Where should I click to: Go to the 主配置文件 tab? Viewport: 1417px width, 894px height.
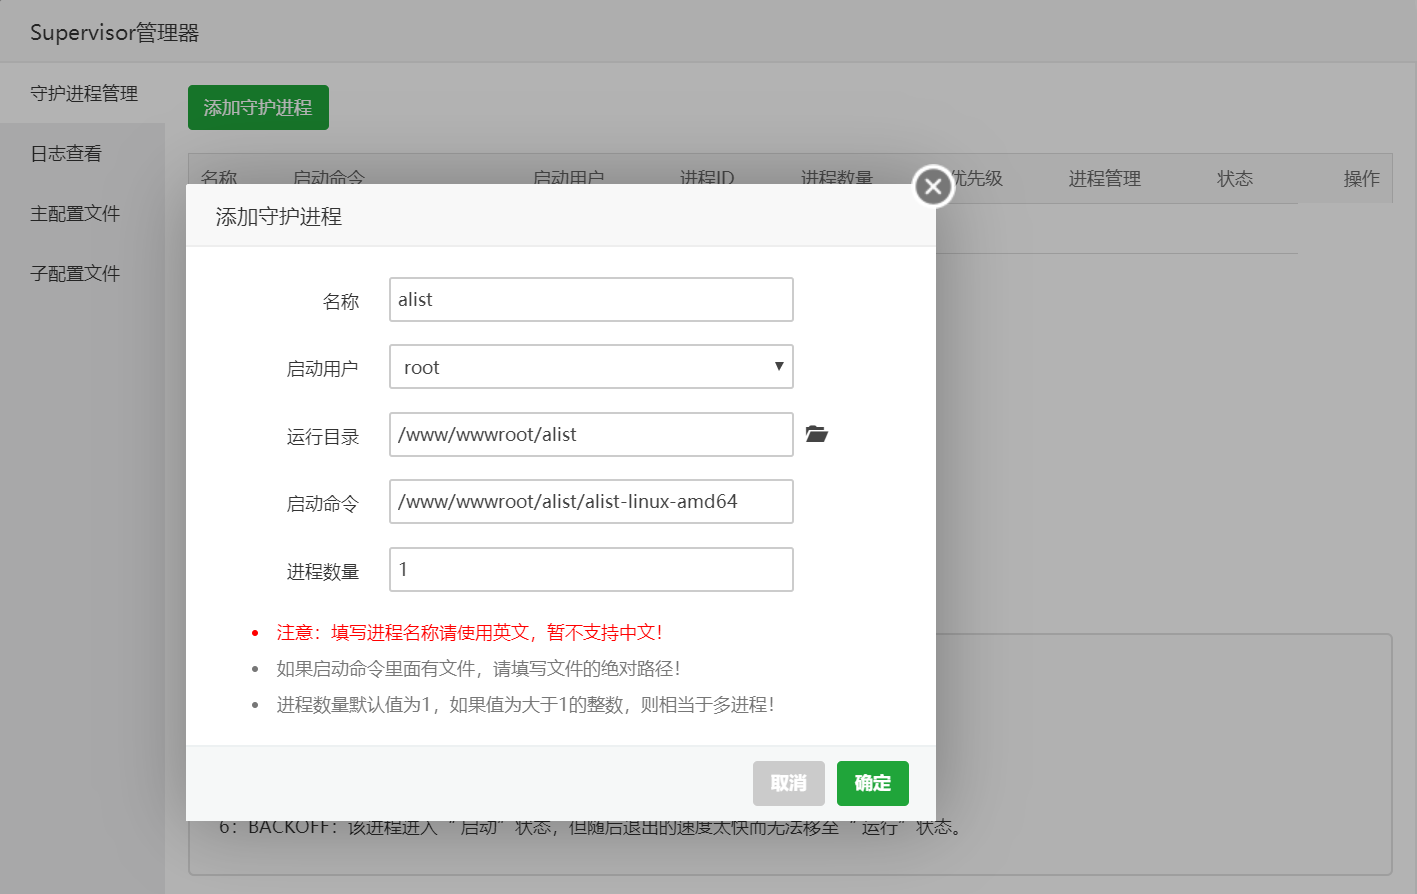coord(75,214)
